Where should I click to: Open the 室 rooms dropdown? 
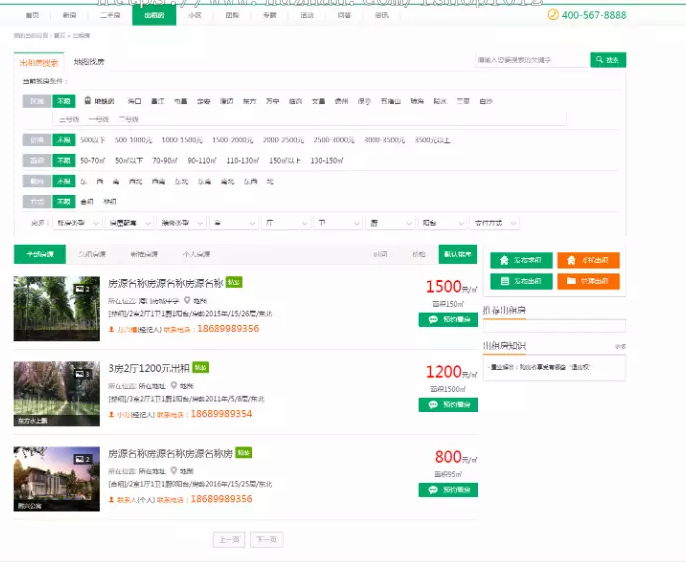(x=234, y=223)
